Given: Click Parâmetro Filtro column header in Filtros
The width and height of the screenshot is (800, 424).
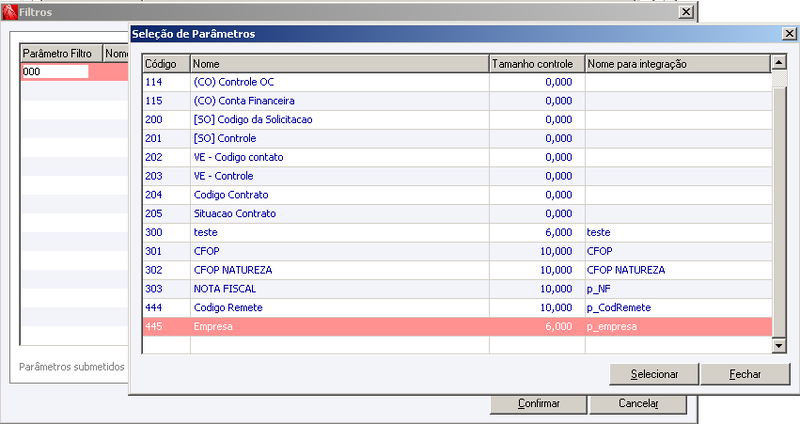Looking at the screenshot, I should (61, 54).
